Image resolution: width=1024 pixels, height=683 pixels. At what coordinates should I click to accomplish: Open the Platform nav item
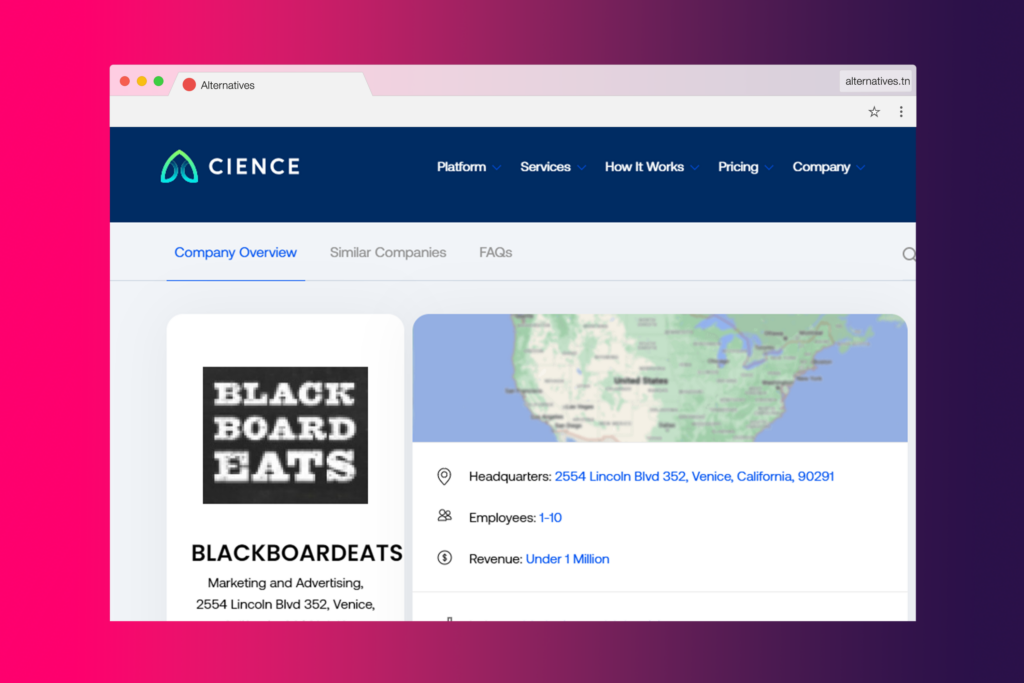pyautogui.click(x=461, y=167)
